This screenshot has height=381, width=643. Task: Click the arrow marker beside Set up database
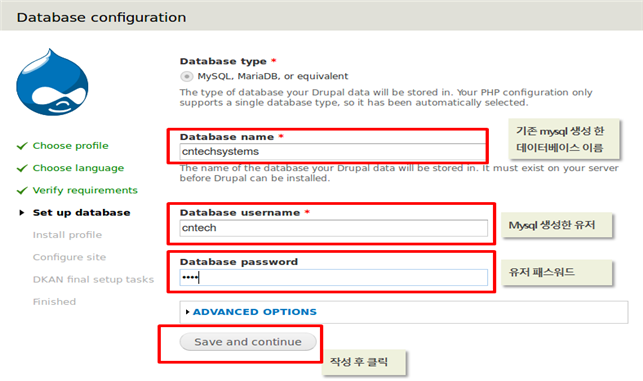coord(22,212)
